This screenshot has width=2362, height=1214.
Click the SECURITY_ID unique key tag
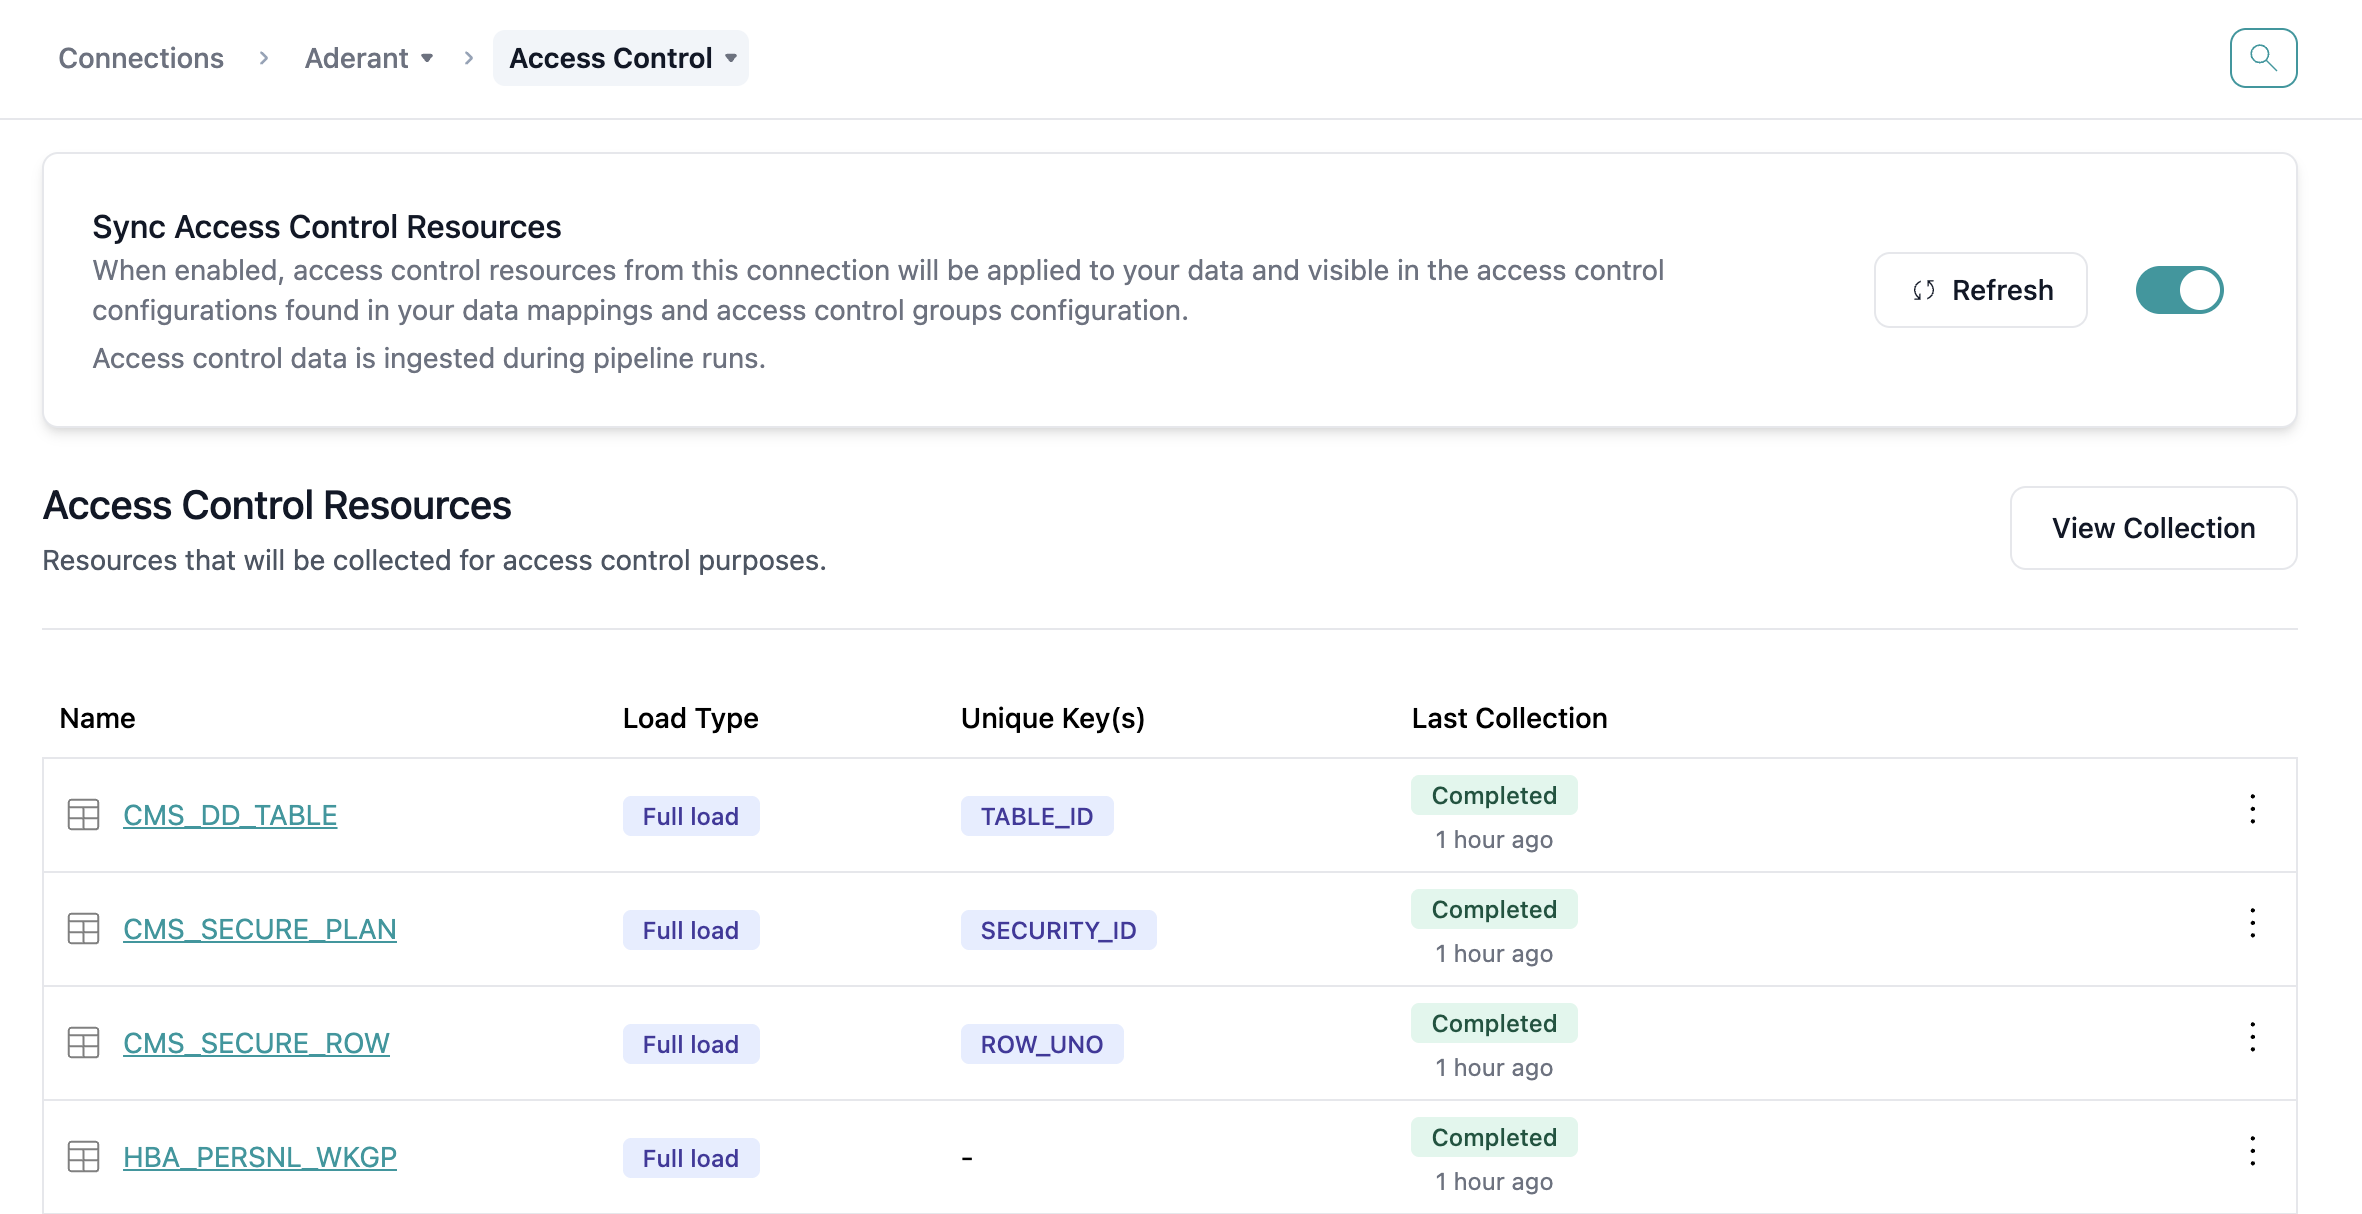[x=1058, y=930]
